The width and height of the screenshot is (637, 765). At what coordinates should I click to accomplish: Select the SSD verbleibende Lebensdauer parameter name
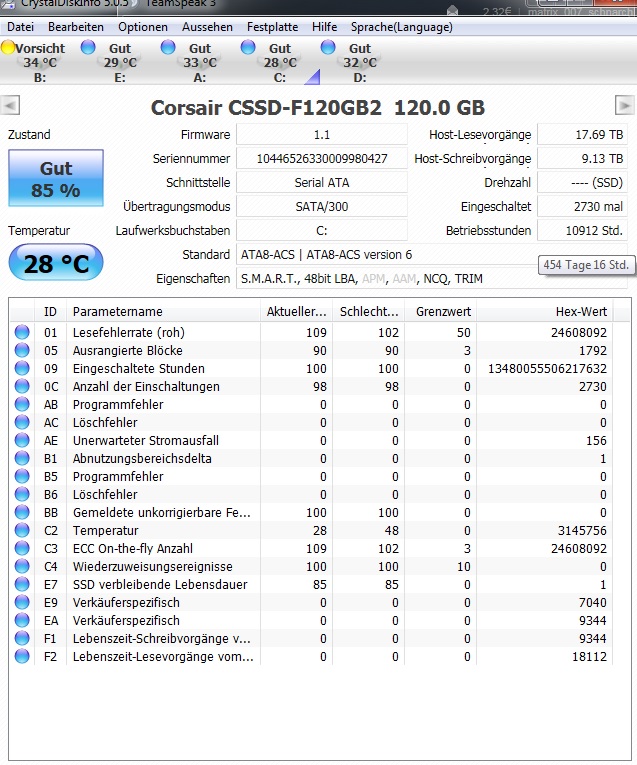pyautogui.click(x=160, y=584)
